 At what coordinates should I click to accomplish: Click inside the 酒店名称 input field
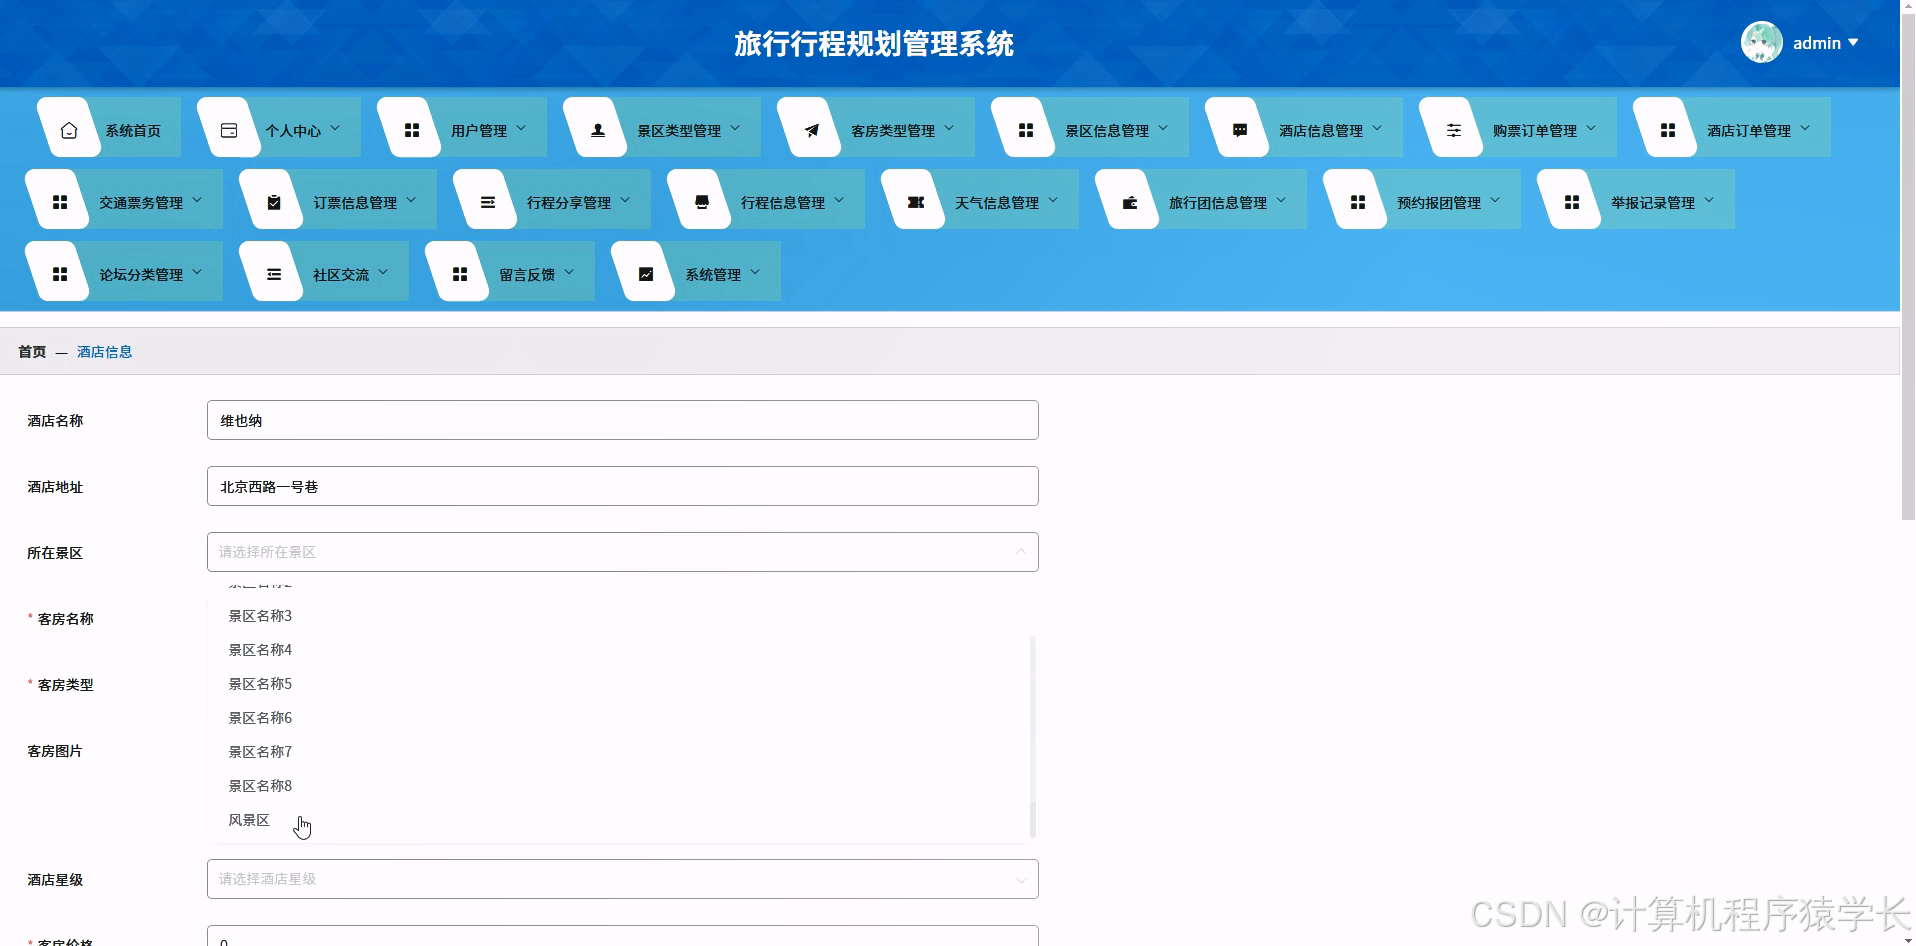(x=621, y=420)
